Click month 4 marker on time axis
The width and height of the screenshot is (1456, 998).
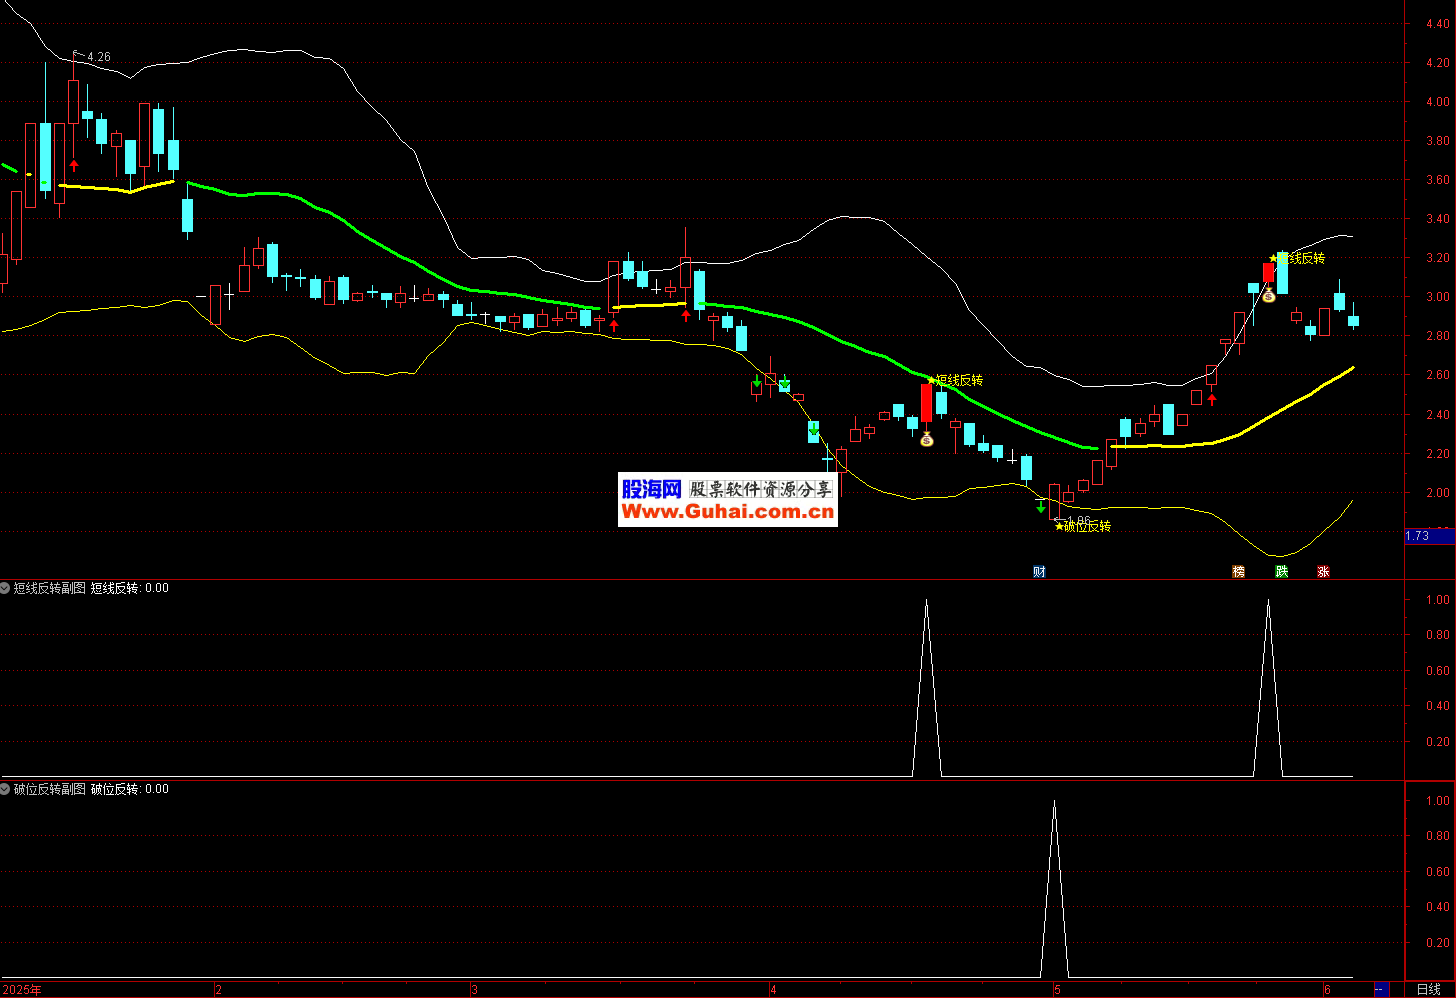tap(773, 990)
